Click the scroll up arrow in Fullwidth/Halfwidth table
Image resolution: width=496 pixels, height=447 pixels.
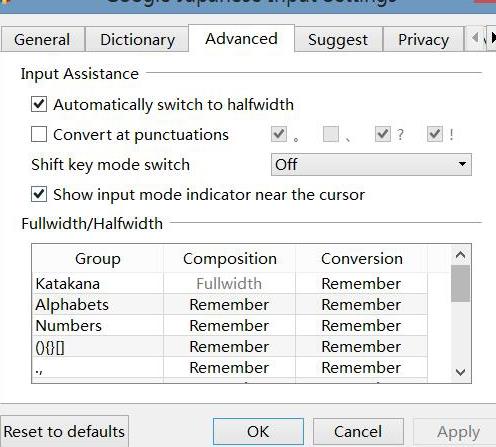(x=460, y=255)
